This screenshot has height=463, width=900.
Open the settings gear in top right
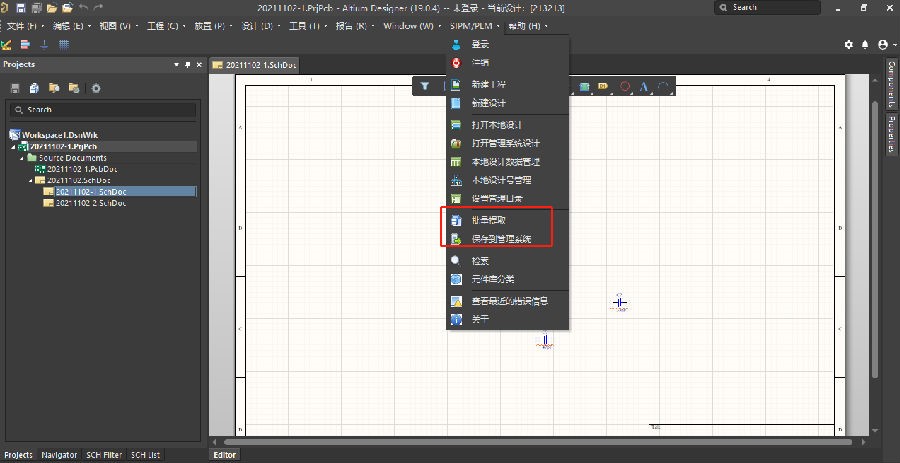pyautogui.click(x=849, y=45)
